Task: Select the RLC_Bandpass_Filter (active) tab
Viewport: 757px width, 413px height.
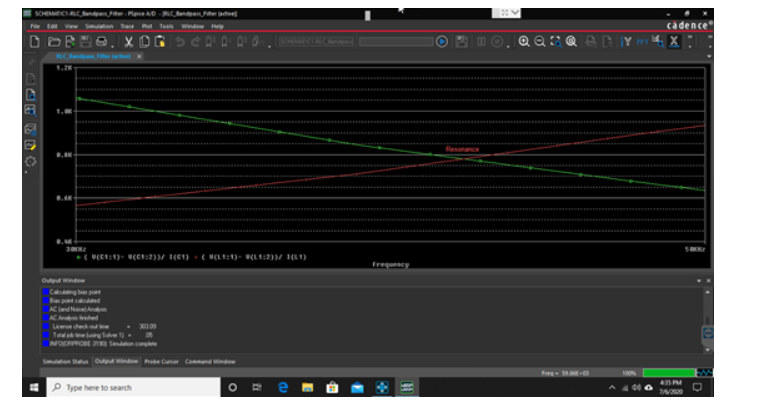Action: coord(93,57)
